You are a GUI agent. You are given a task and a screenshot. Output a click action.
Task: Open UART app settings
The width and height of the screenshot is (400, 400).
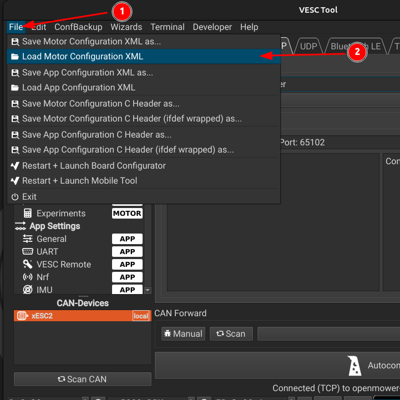pos(47,252)
